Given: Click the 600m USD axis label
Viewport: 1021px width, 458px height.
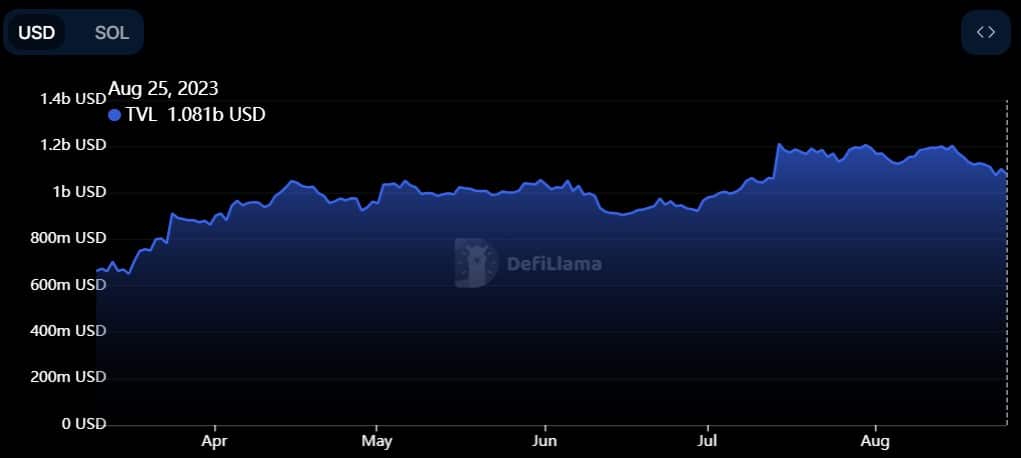Looking at the screenshot, I should (x=69, y=285).
